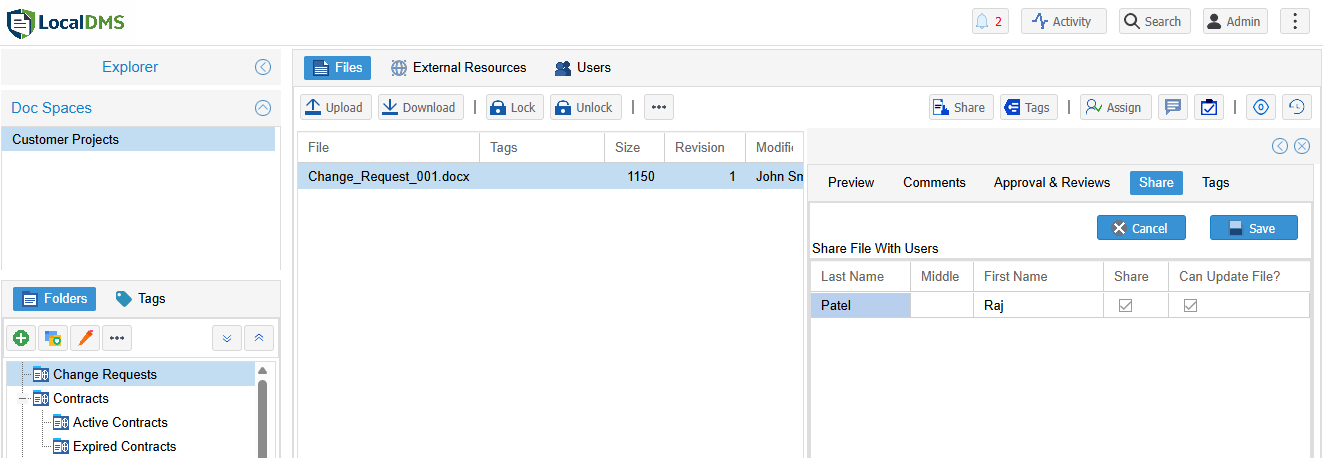Switch to the Users tab

[x=583, y=68]
